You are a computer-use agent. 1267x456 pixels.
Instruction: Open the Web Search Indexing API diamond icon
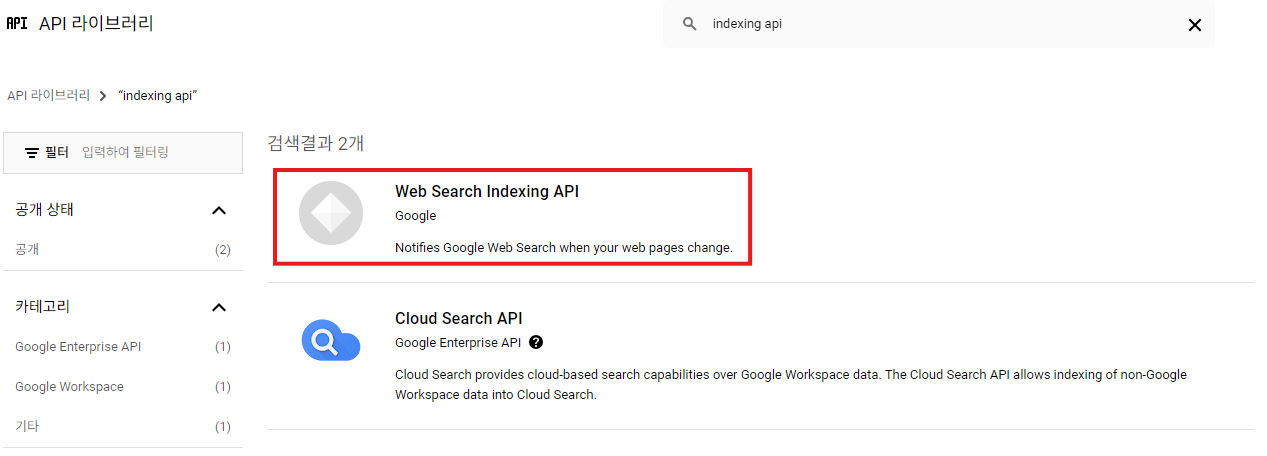coord(331,213)
